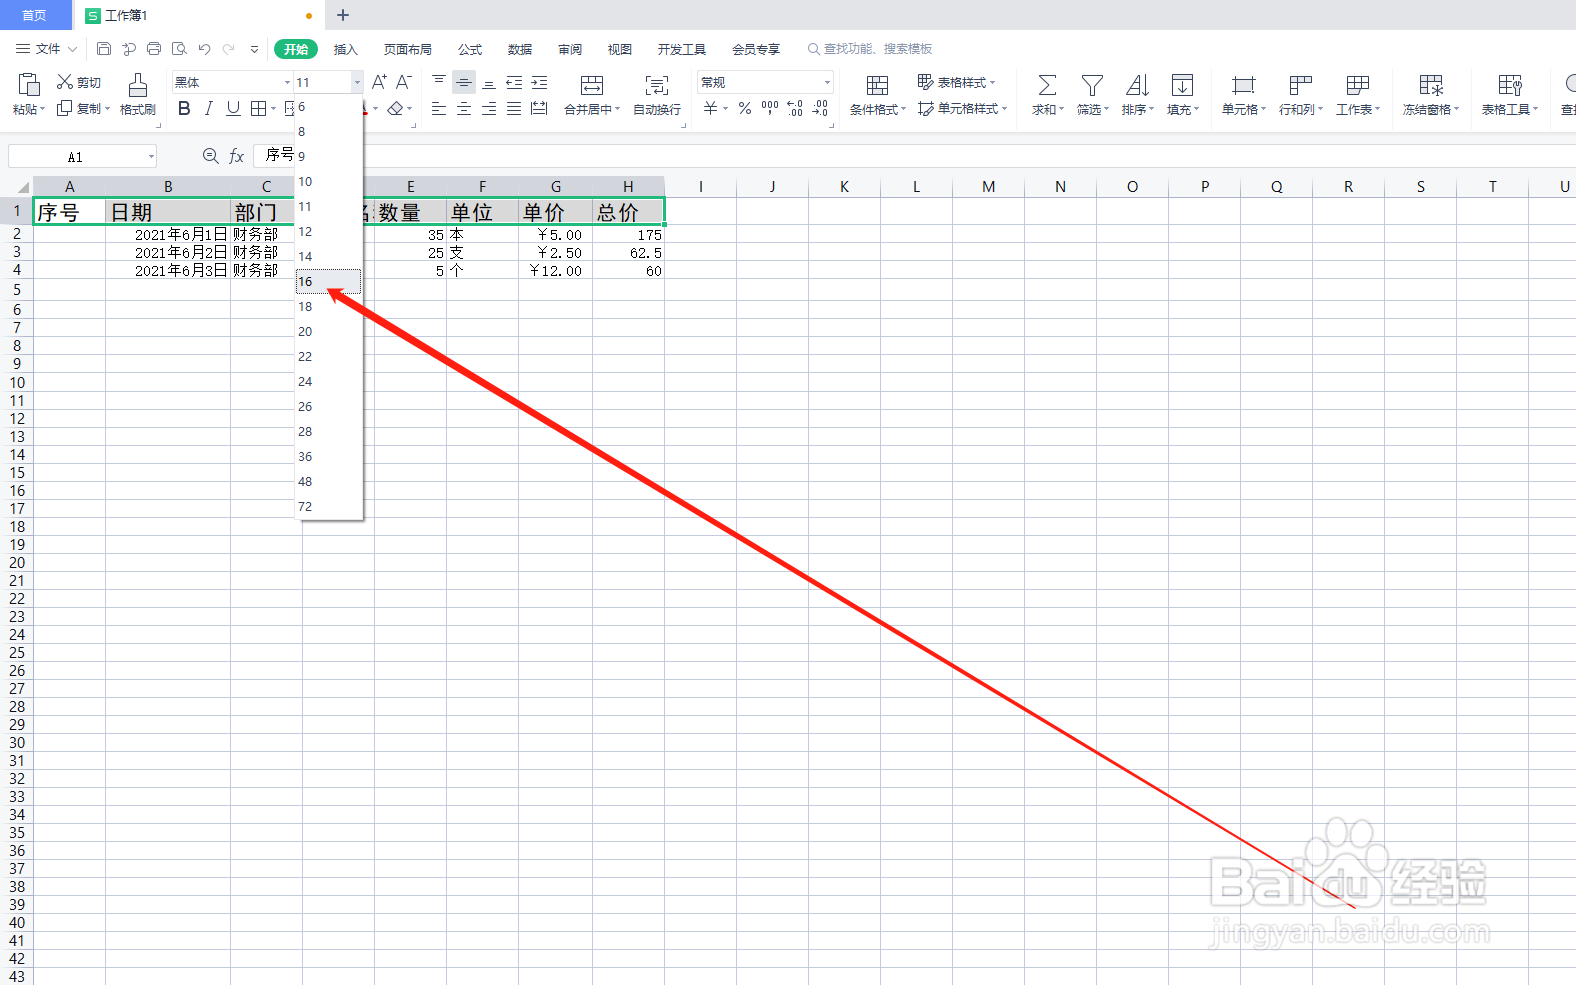1576x985 pixels.
Task: Toggle top vertical alignment
Action: pyautogui.click(x=439, y=82)
